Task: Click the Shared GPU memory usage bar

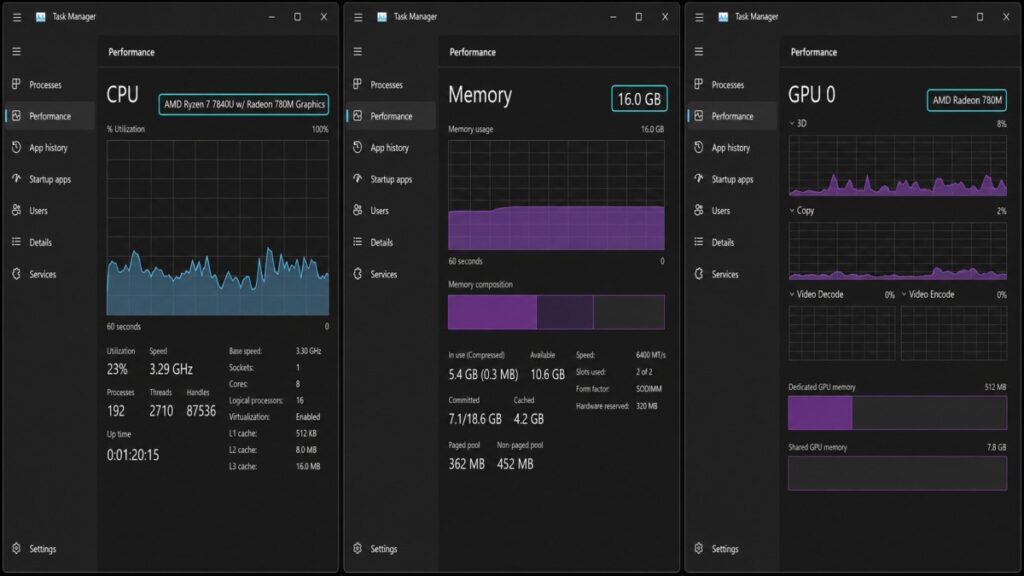Action: [x=897, y=473]
